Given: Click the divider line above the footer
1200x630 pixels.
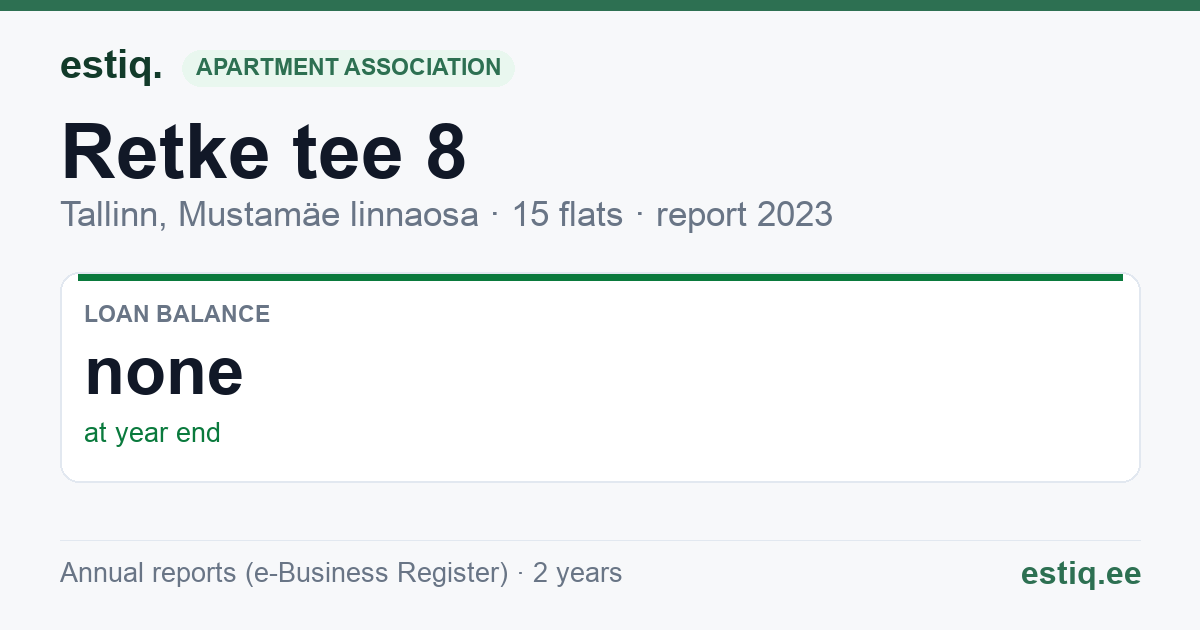Looking at the screenshot, I should (x=600, y=540).
